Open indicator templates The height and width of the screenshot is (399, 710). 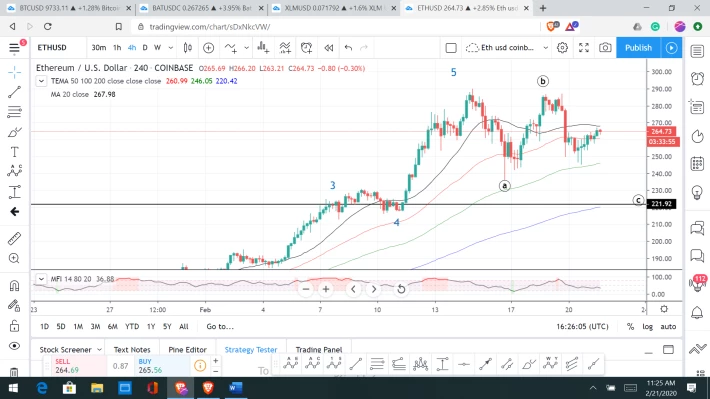click(x=285, y=48)
